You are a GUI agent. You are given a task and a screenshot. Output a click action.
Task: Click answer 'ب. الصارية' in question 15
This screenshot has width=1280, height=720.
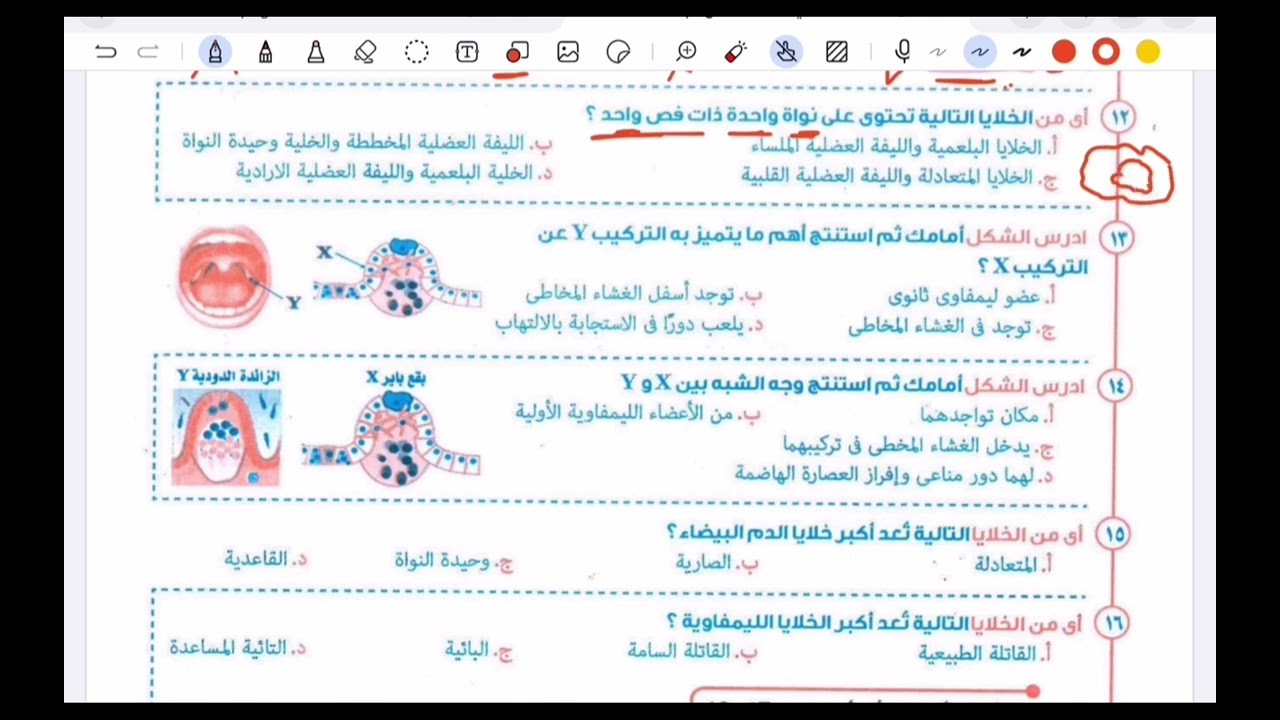point(716,563)
